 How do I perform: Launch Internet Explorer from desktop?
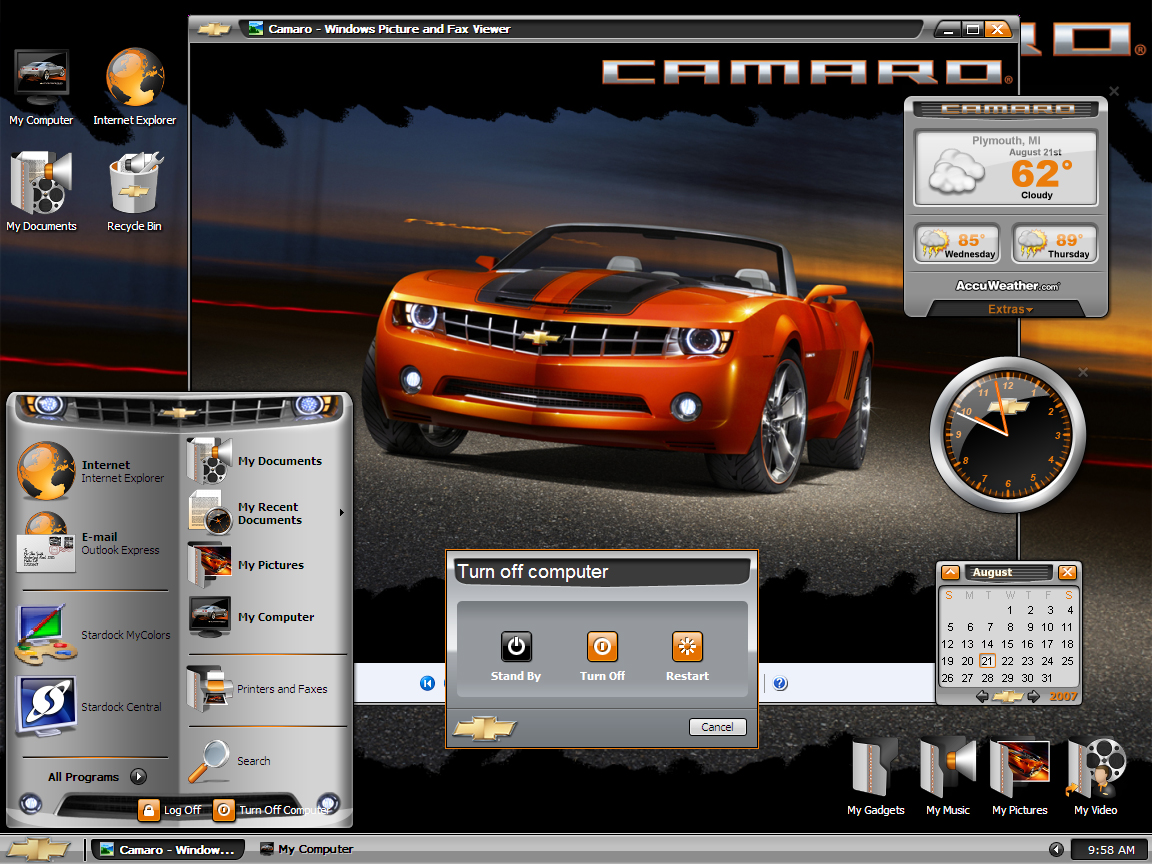134,87
